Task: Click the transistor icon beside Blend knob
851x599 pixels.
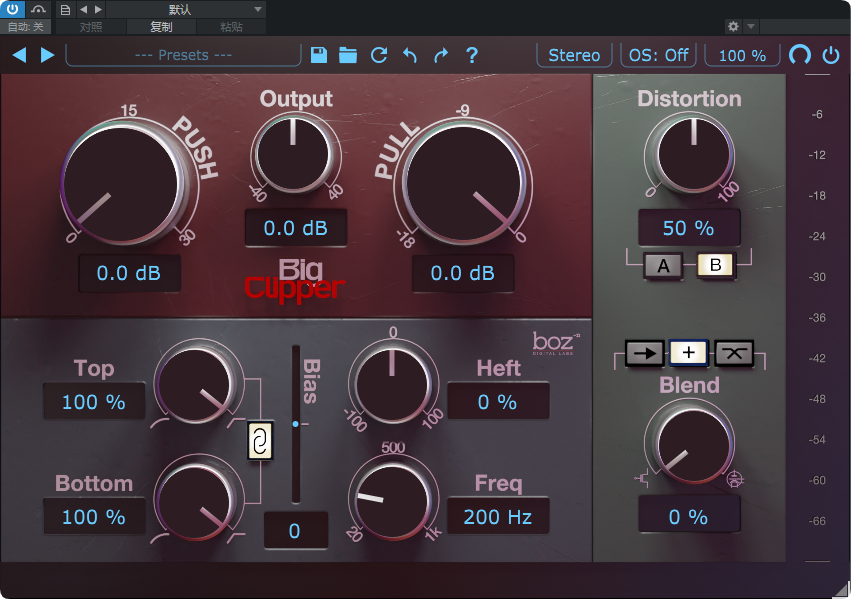Action: (642, 479)
